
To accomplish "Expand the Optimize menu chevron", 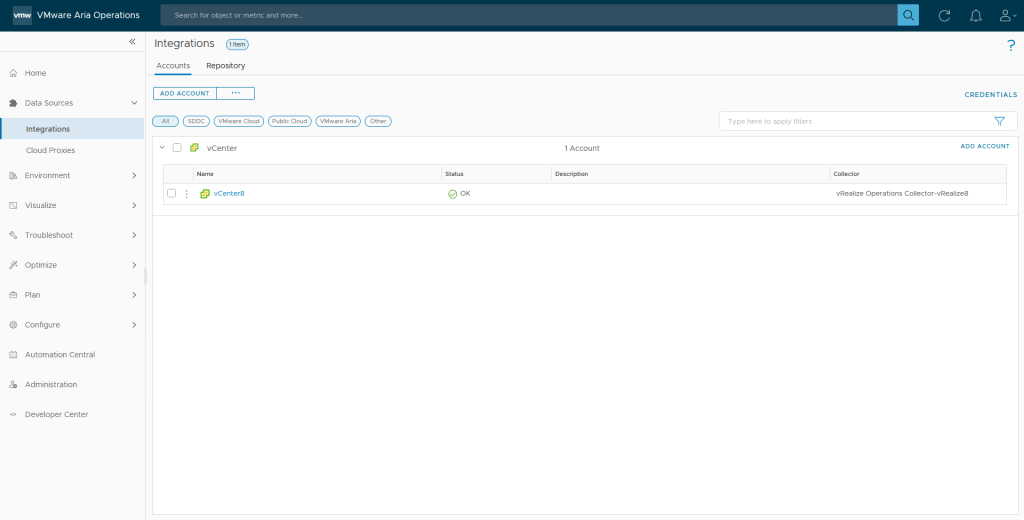I will (x=135, y=265).
